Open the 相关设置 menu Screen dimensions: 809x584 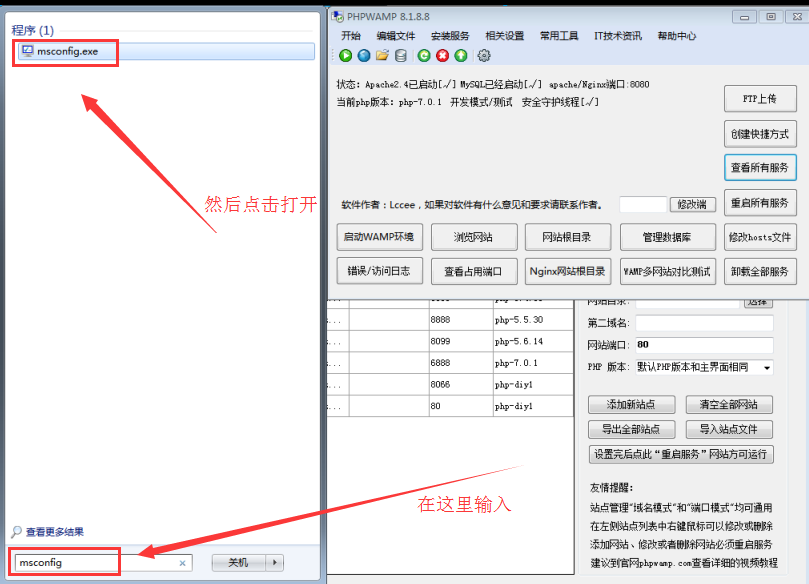coord(504,36)
